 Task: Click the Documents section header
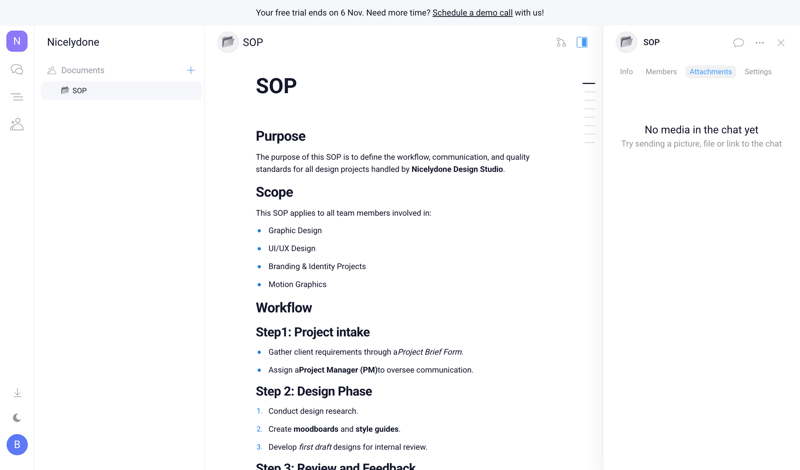tap(82, 71)
